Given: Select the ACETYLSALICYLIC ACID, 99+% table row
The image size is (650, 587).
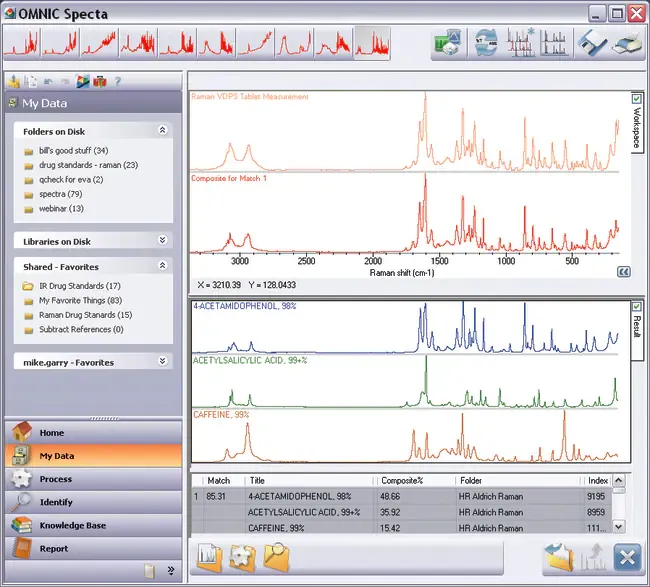Looking at the screenshot, I should pyautogui.click(x=401, y=512).
